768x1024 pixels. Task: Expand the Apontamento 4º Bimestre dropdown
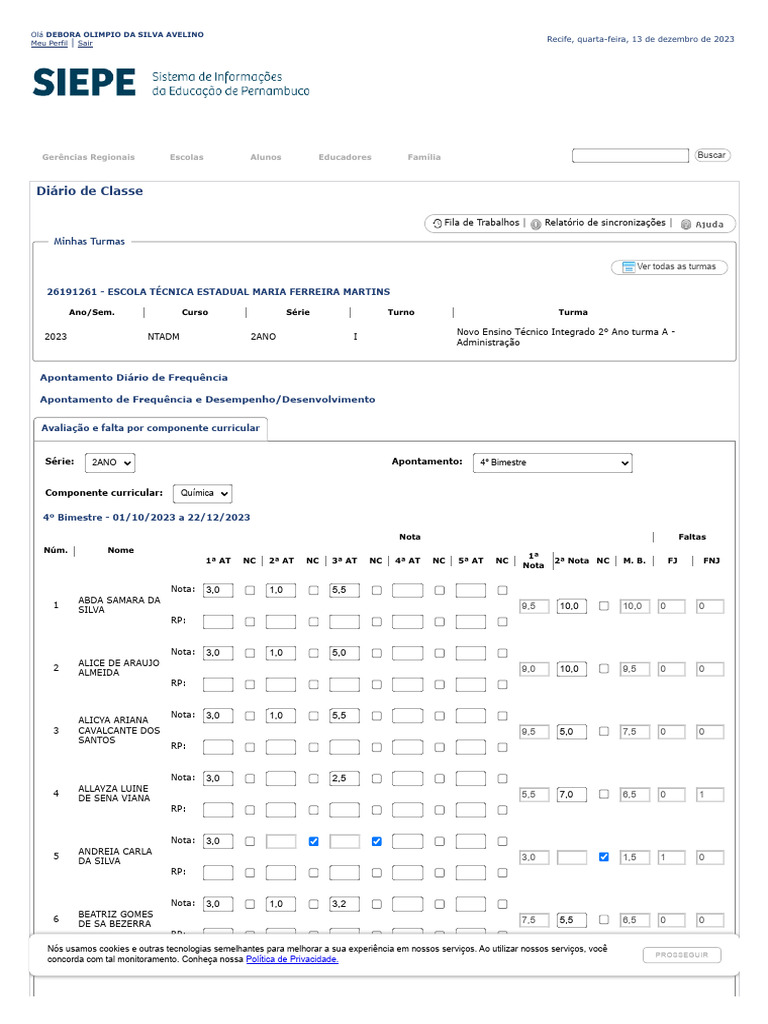coord(552,463)
